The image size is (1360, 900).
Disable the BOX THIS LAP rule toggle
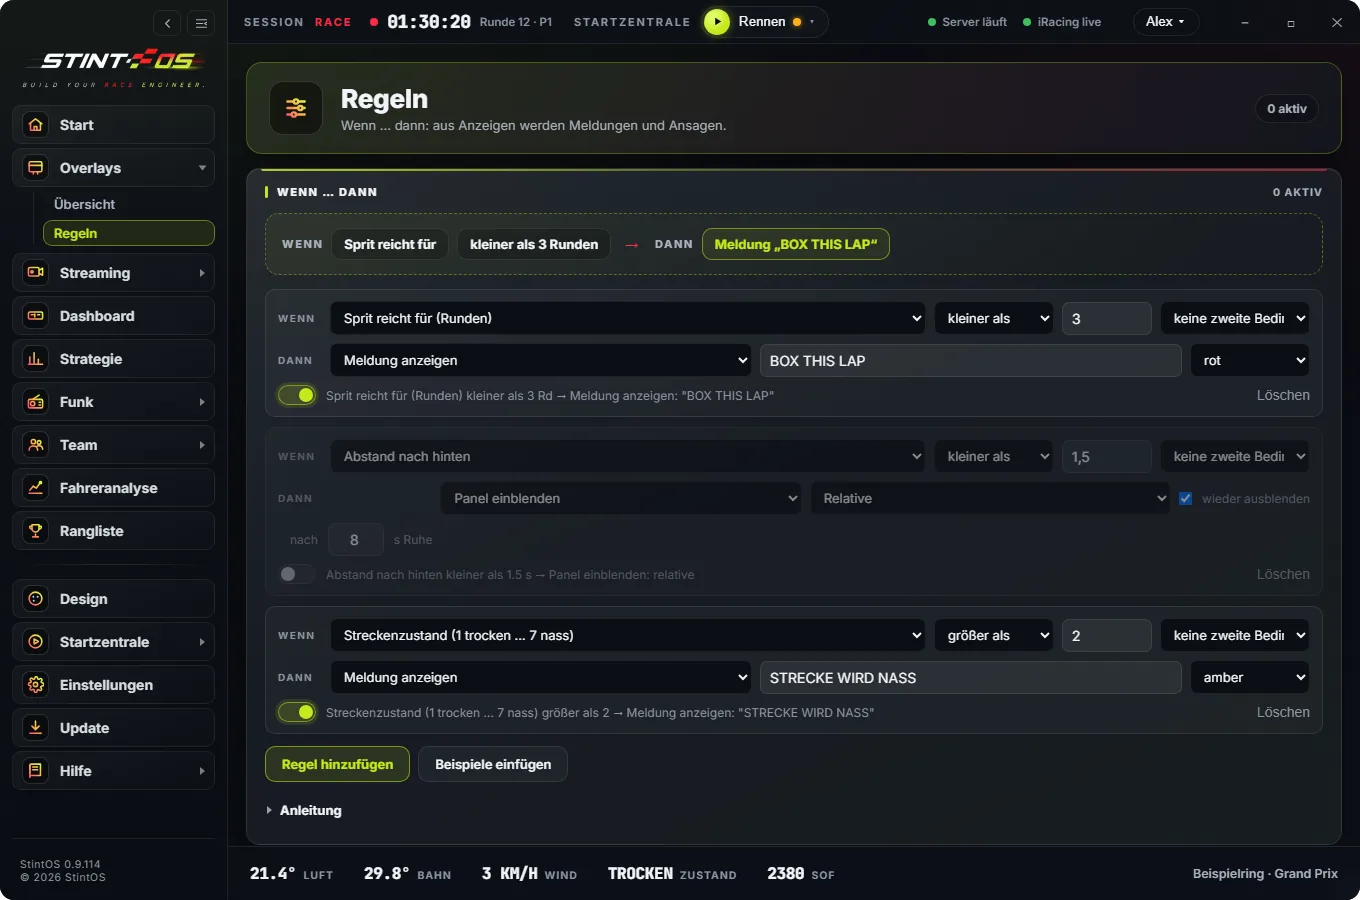coord(297,395)
